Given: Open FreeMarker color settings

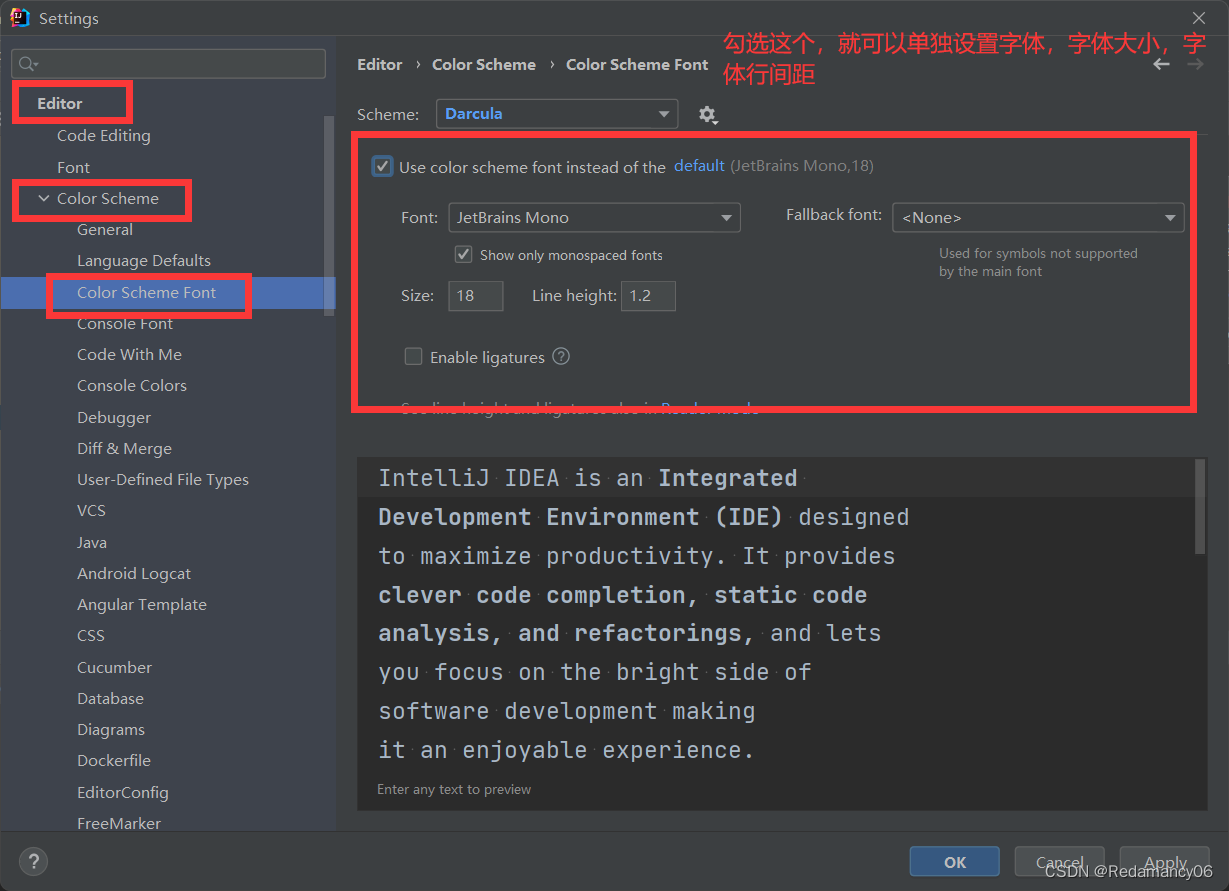Looking at the screenshot, I should click(x=119, y=823).
